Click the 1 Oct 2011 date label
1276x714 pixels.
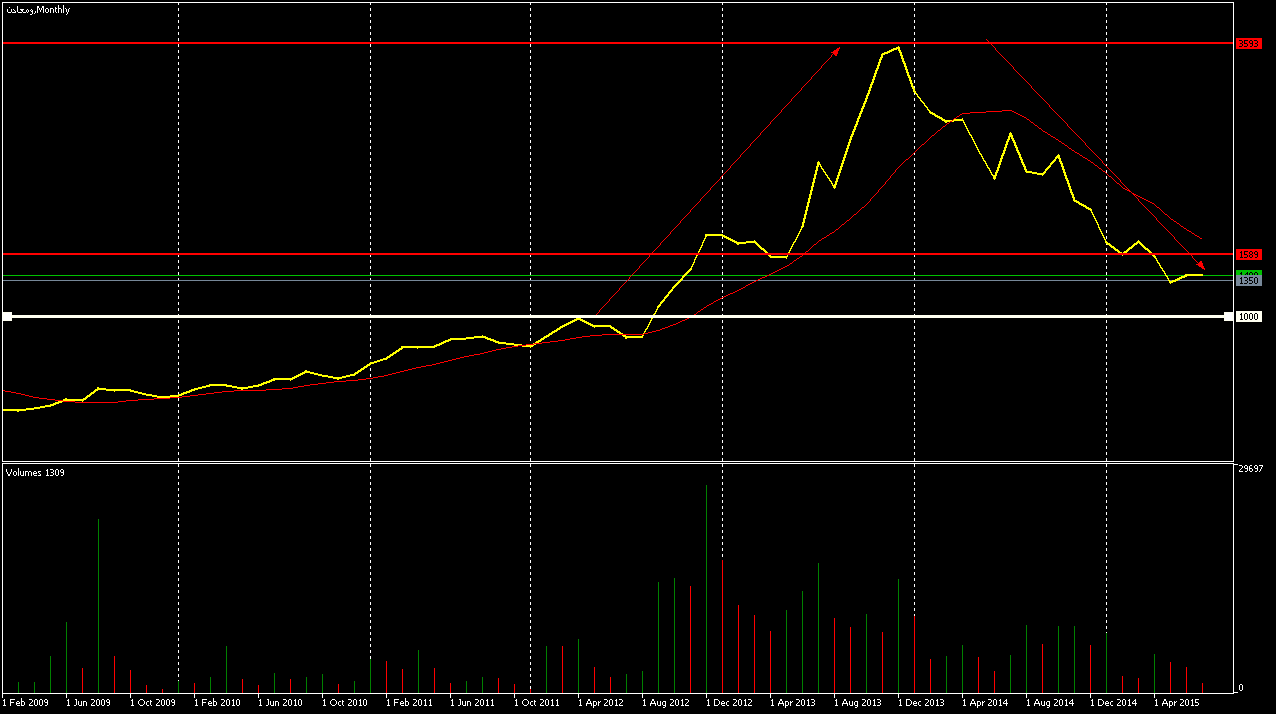pyautogui.click(x=537, y=703)
